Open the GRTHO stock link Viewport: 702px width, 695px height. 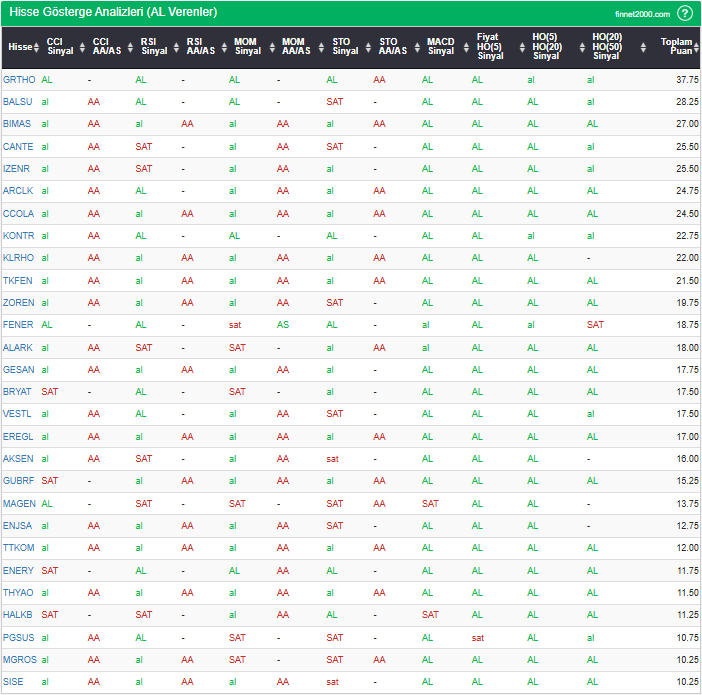pyautogui.click(x=18, y=79)
